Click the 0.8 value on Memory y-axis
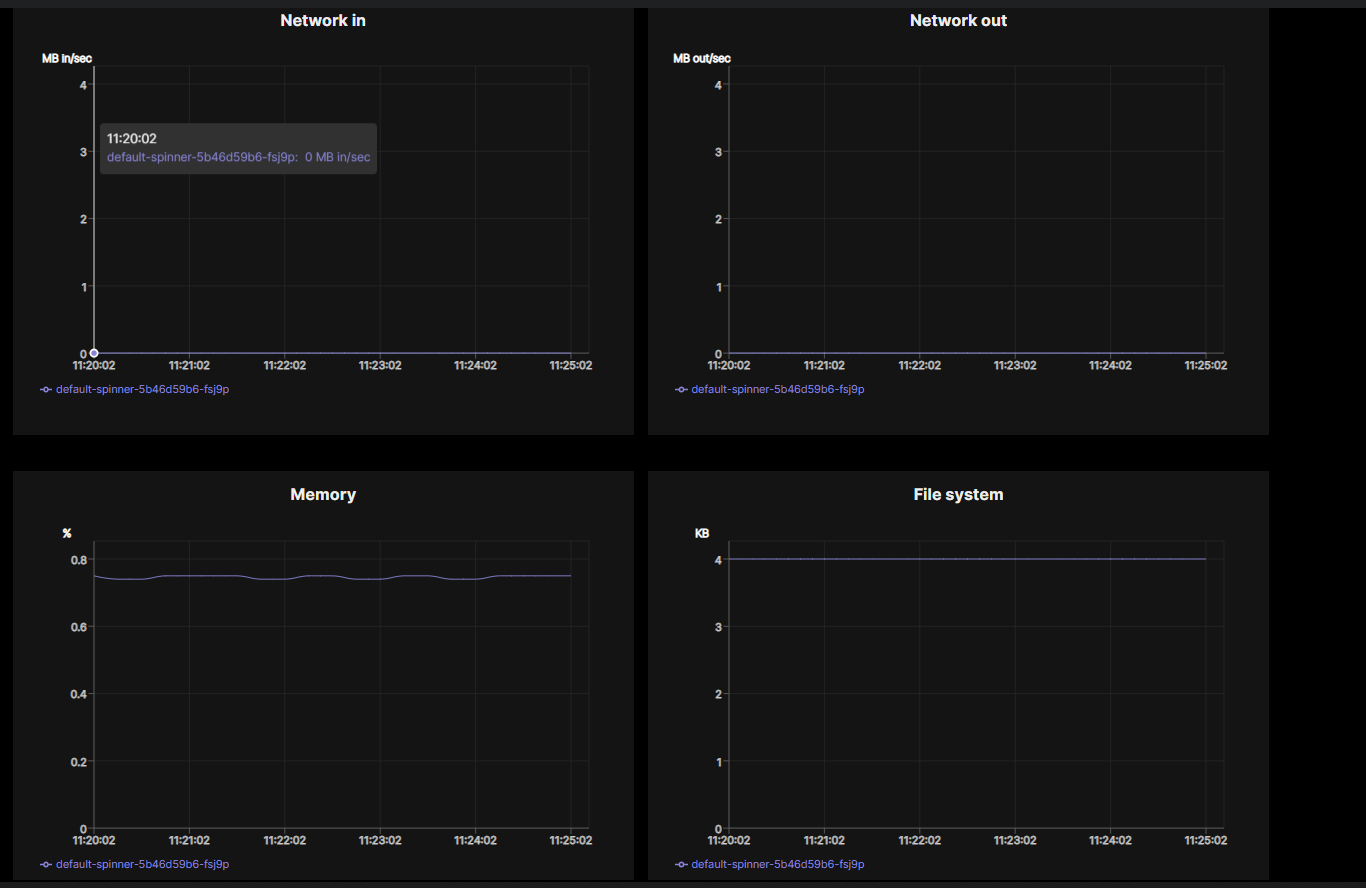Viewport: 1366px width, 888px height. pyautogui.click(x=78, y=559)
